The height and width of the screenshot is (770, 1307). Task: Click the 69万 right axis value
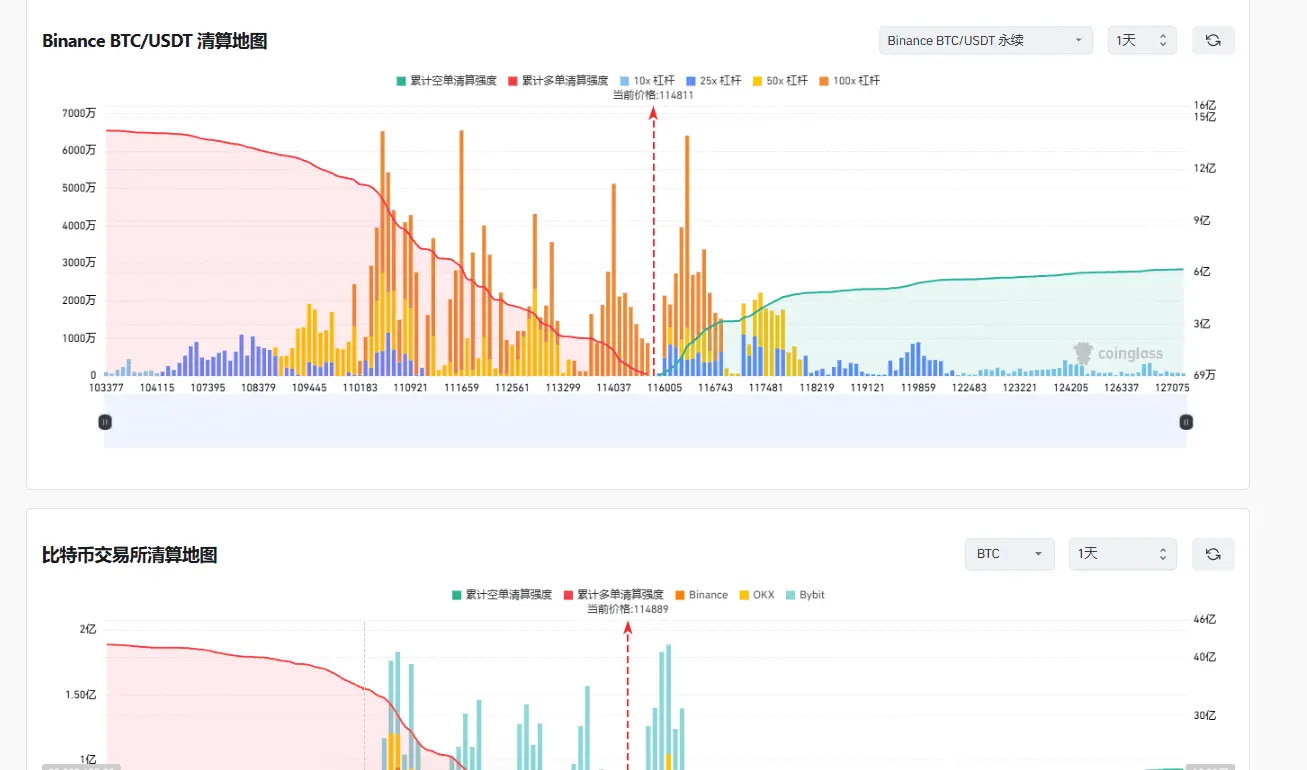[1205, 375]
